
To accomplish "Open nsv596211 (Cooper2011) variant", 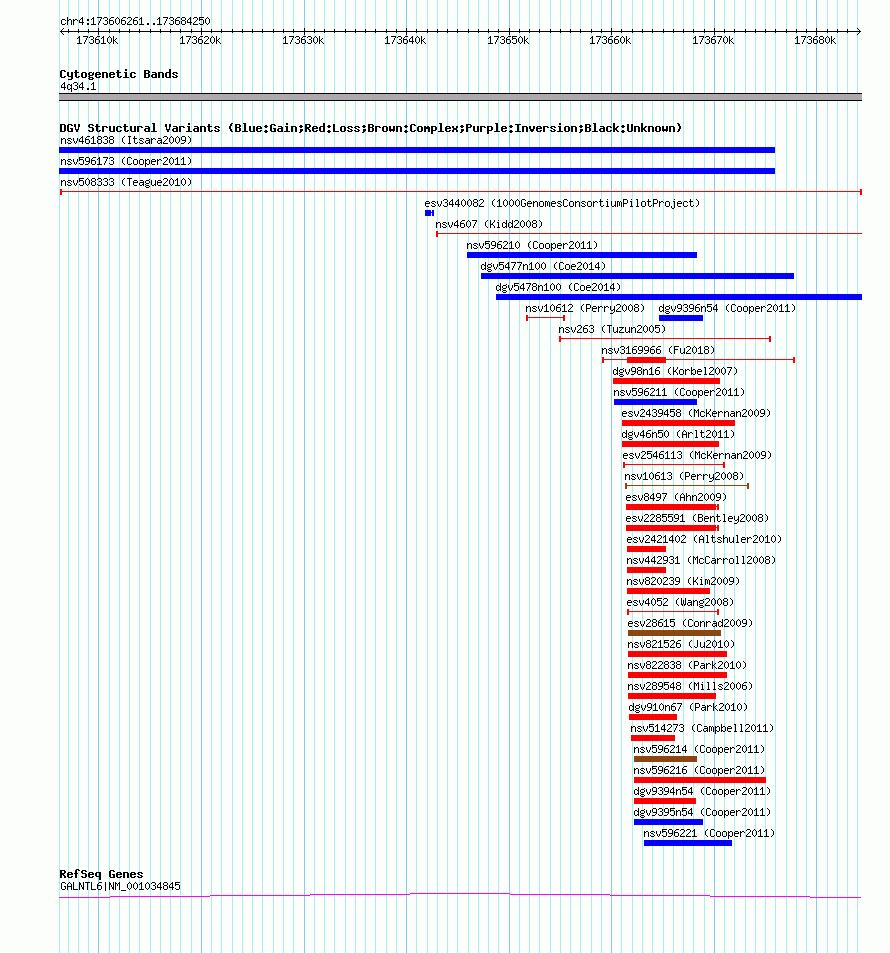I will 679,393.
